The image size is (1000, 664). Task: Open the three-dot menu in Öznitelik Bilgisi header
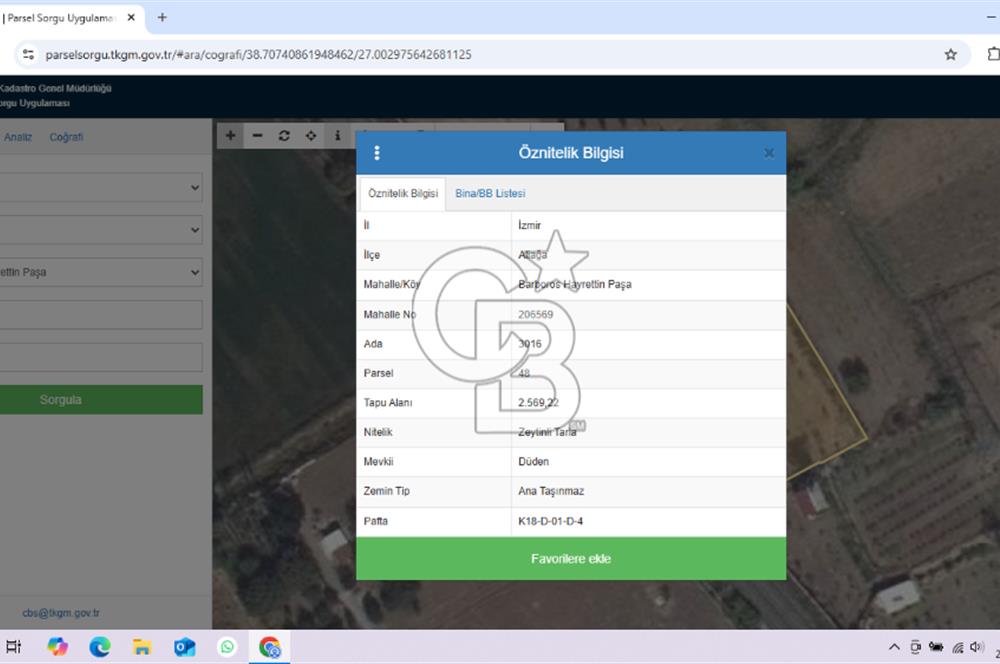[x=377, y=153]
